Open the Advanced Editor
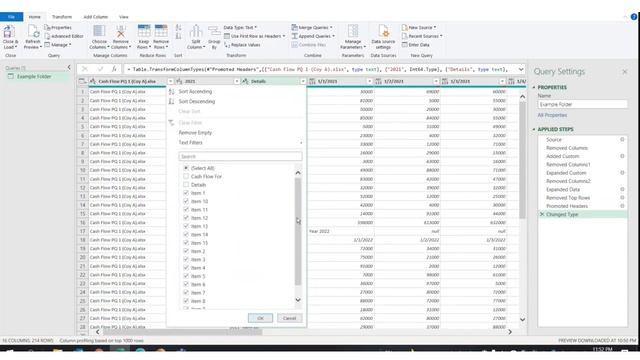The width and height of the screenshot is (640, 360). (x=64, y=36)
